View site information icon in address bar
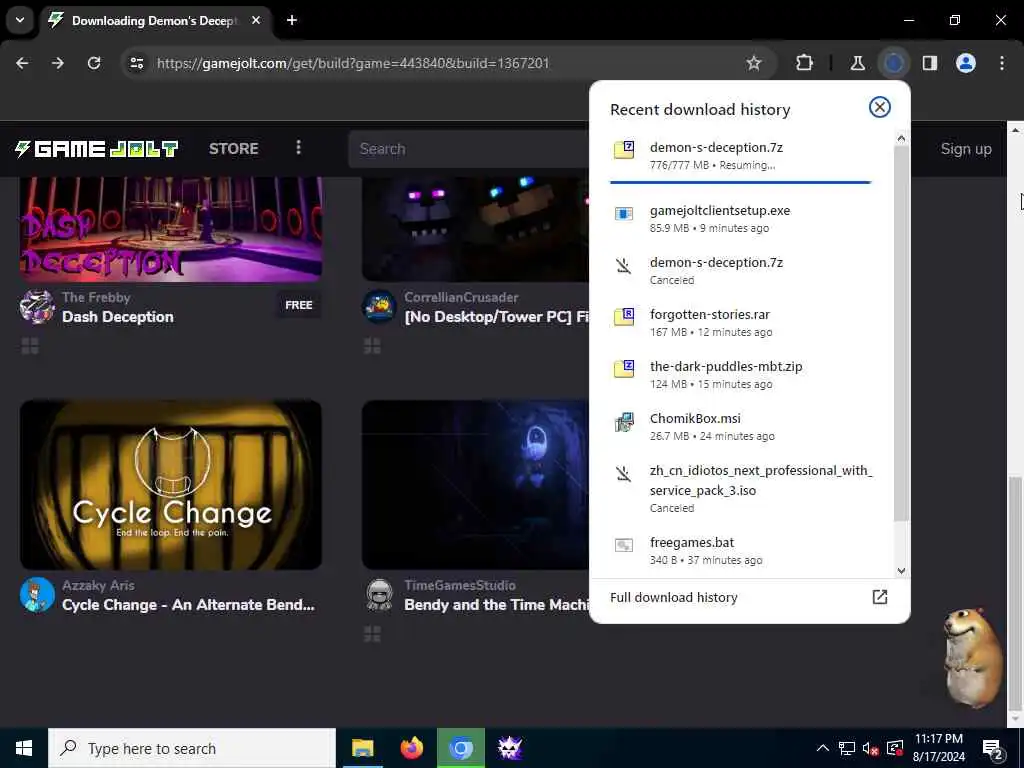 pyautogui.click(x=136, y=63)
